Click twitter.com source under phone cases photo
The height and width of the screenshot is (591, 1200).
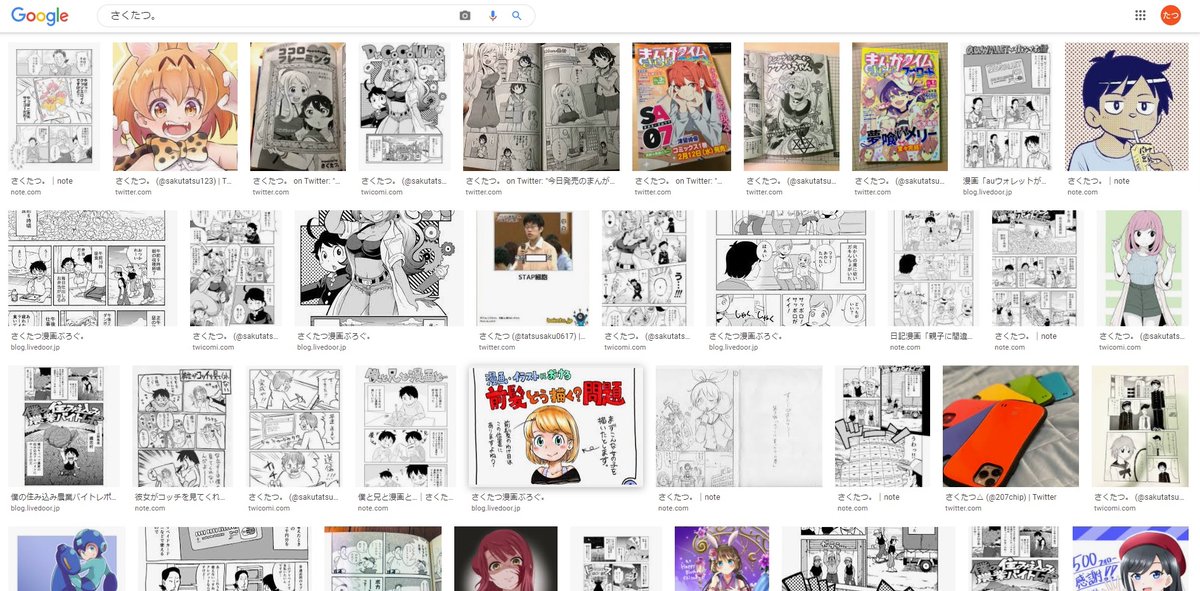(962, 508)
